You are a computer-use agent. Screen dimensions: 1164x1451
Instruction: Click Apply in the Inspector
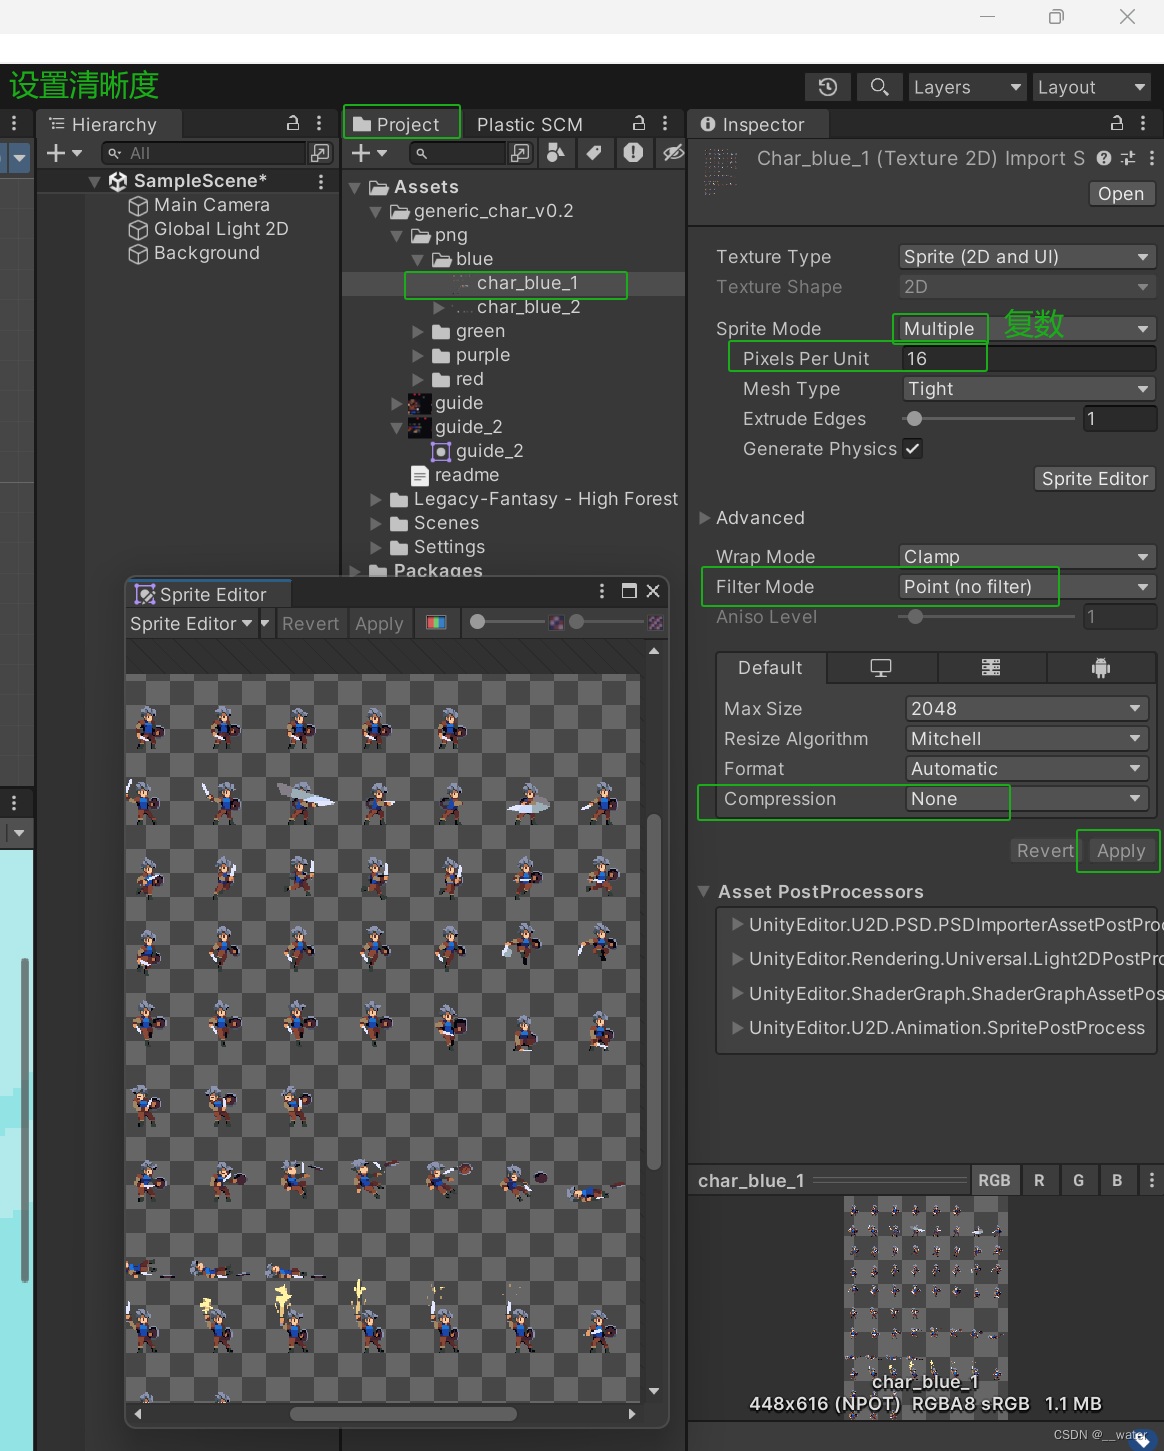click(1120, 851)
